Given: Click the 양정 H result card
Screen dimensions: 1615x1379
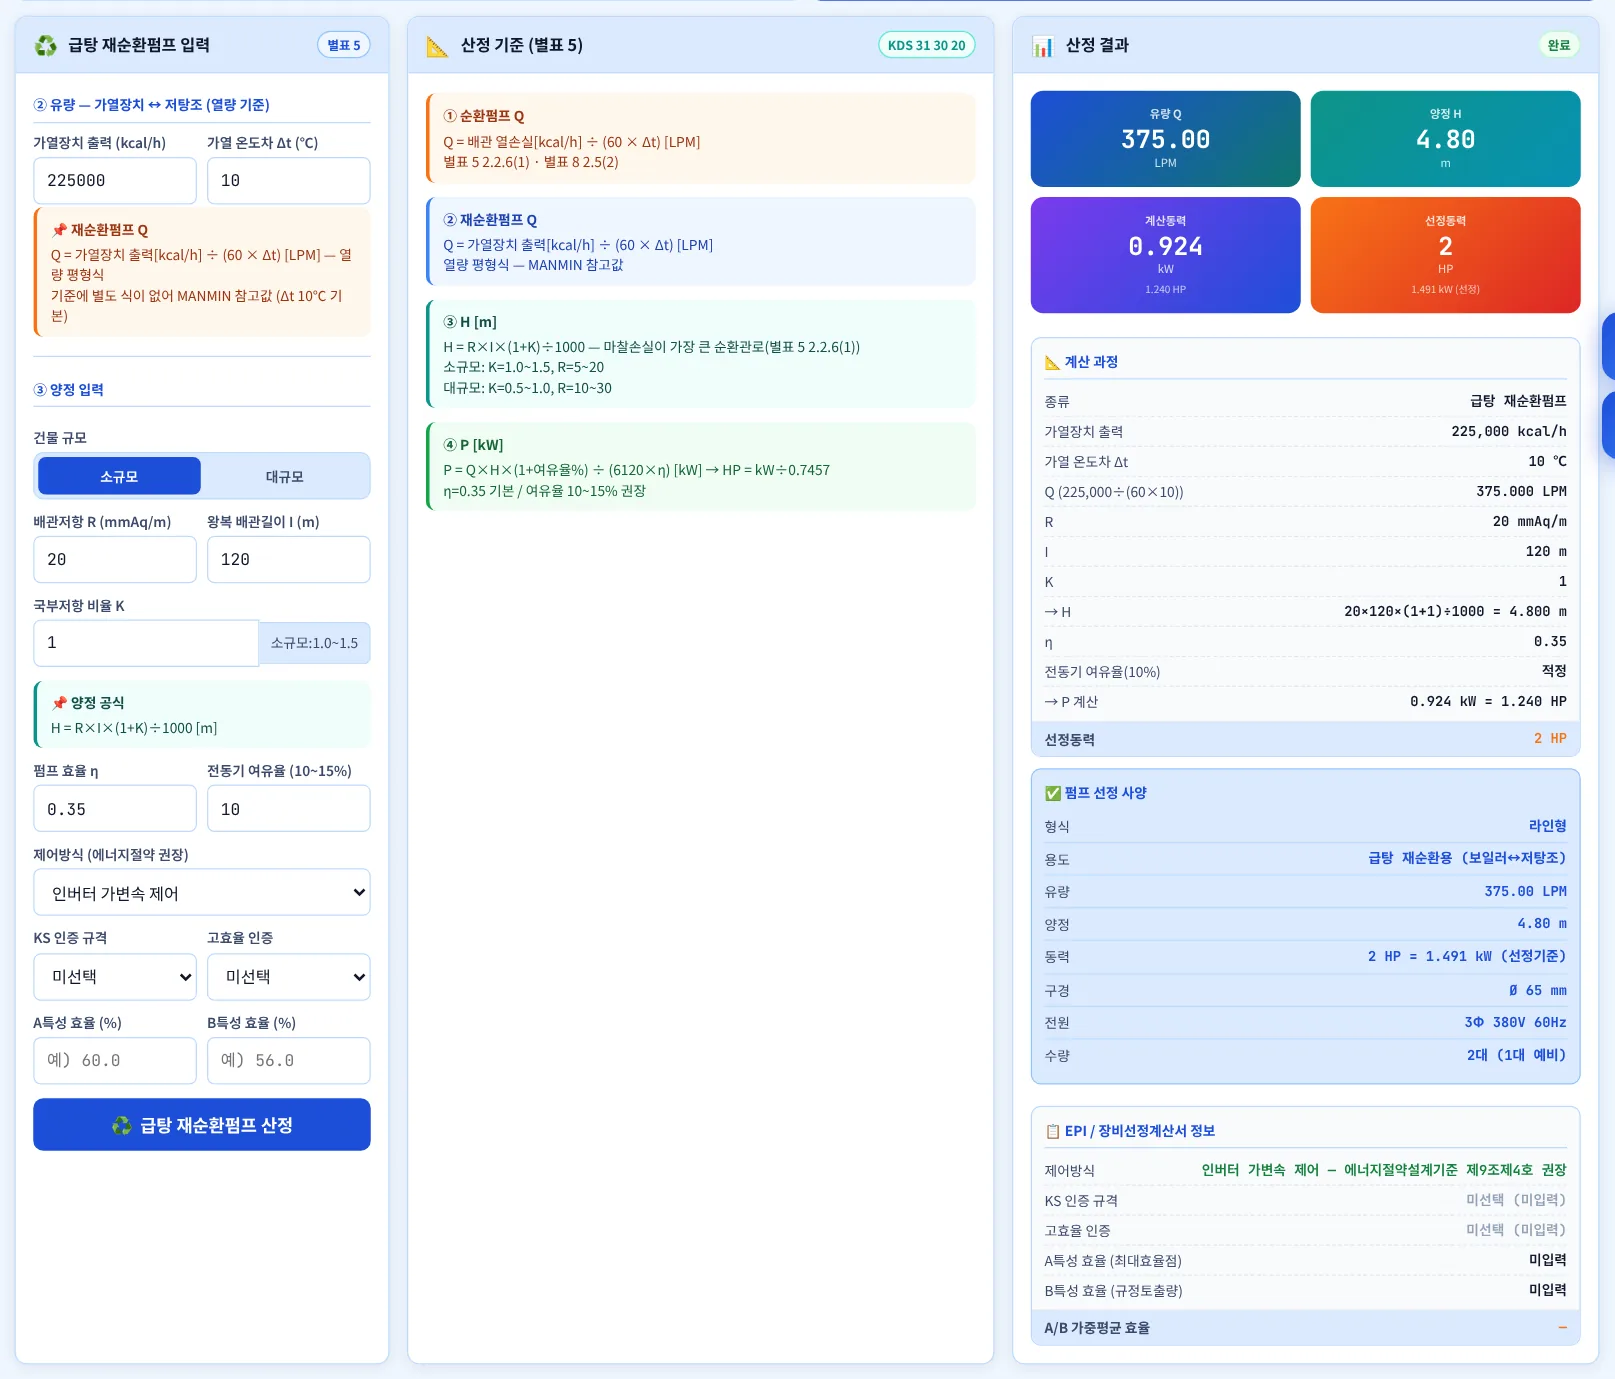Looking at the screenshot, I should [1446, 139].
